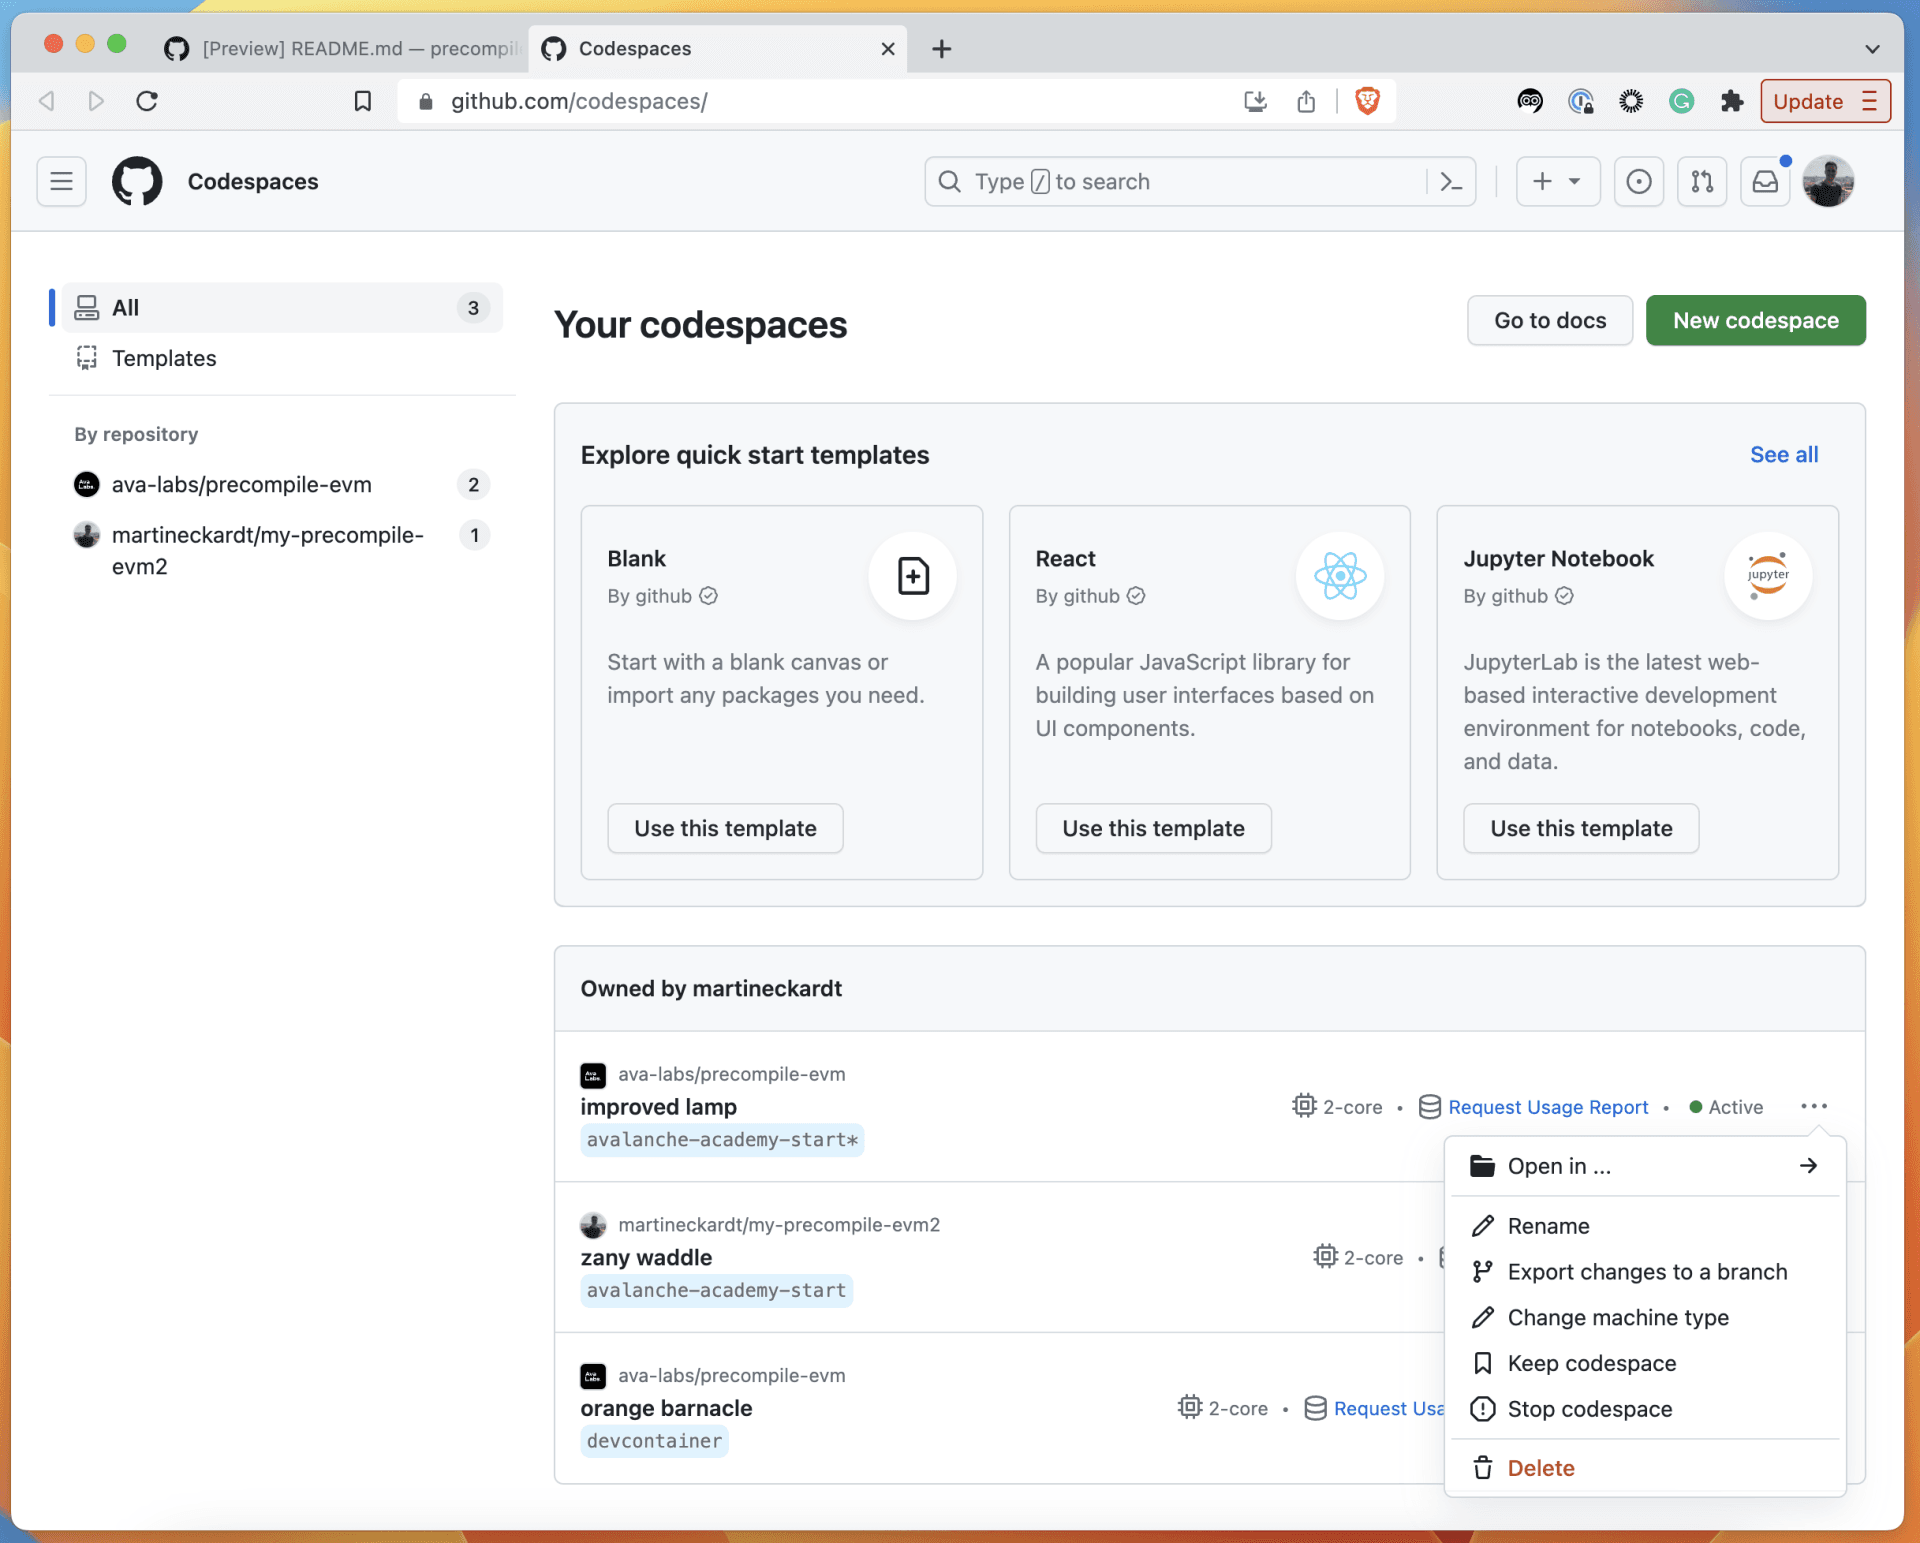
Task: Open the See all templates link
Action: coord(1783,454)
